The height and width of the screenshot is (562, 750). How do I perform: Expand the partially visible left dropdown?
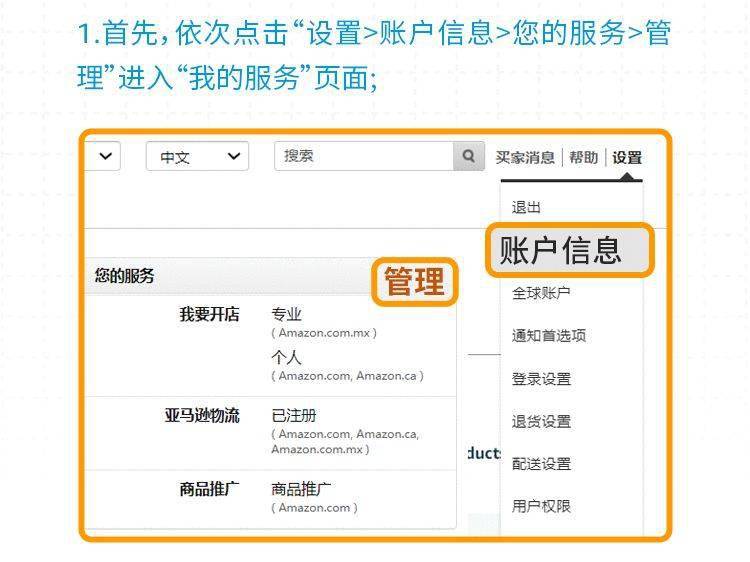click(x=104, y=157)
